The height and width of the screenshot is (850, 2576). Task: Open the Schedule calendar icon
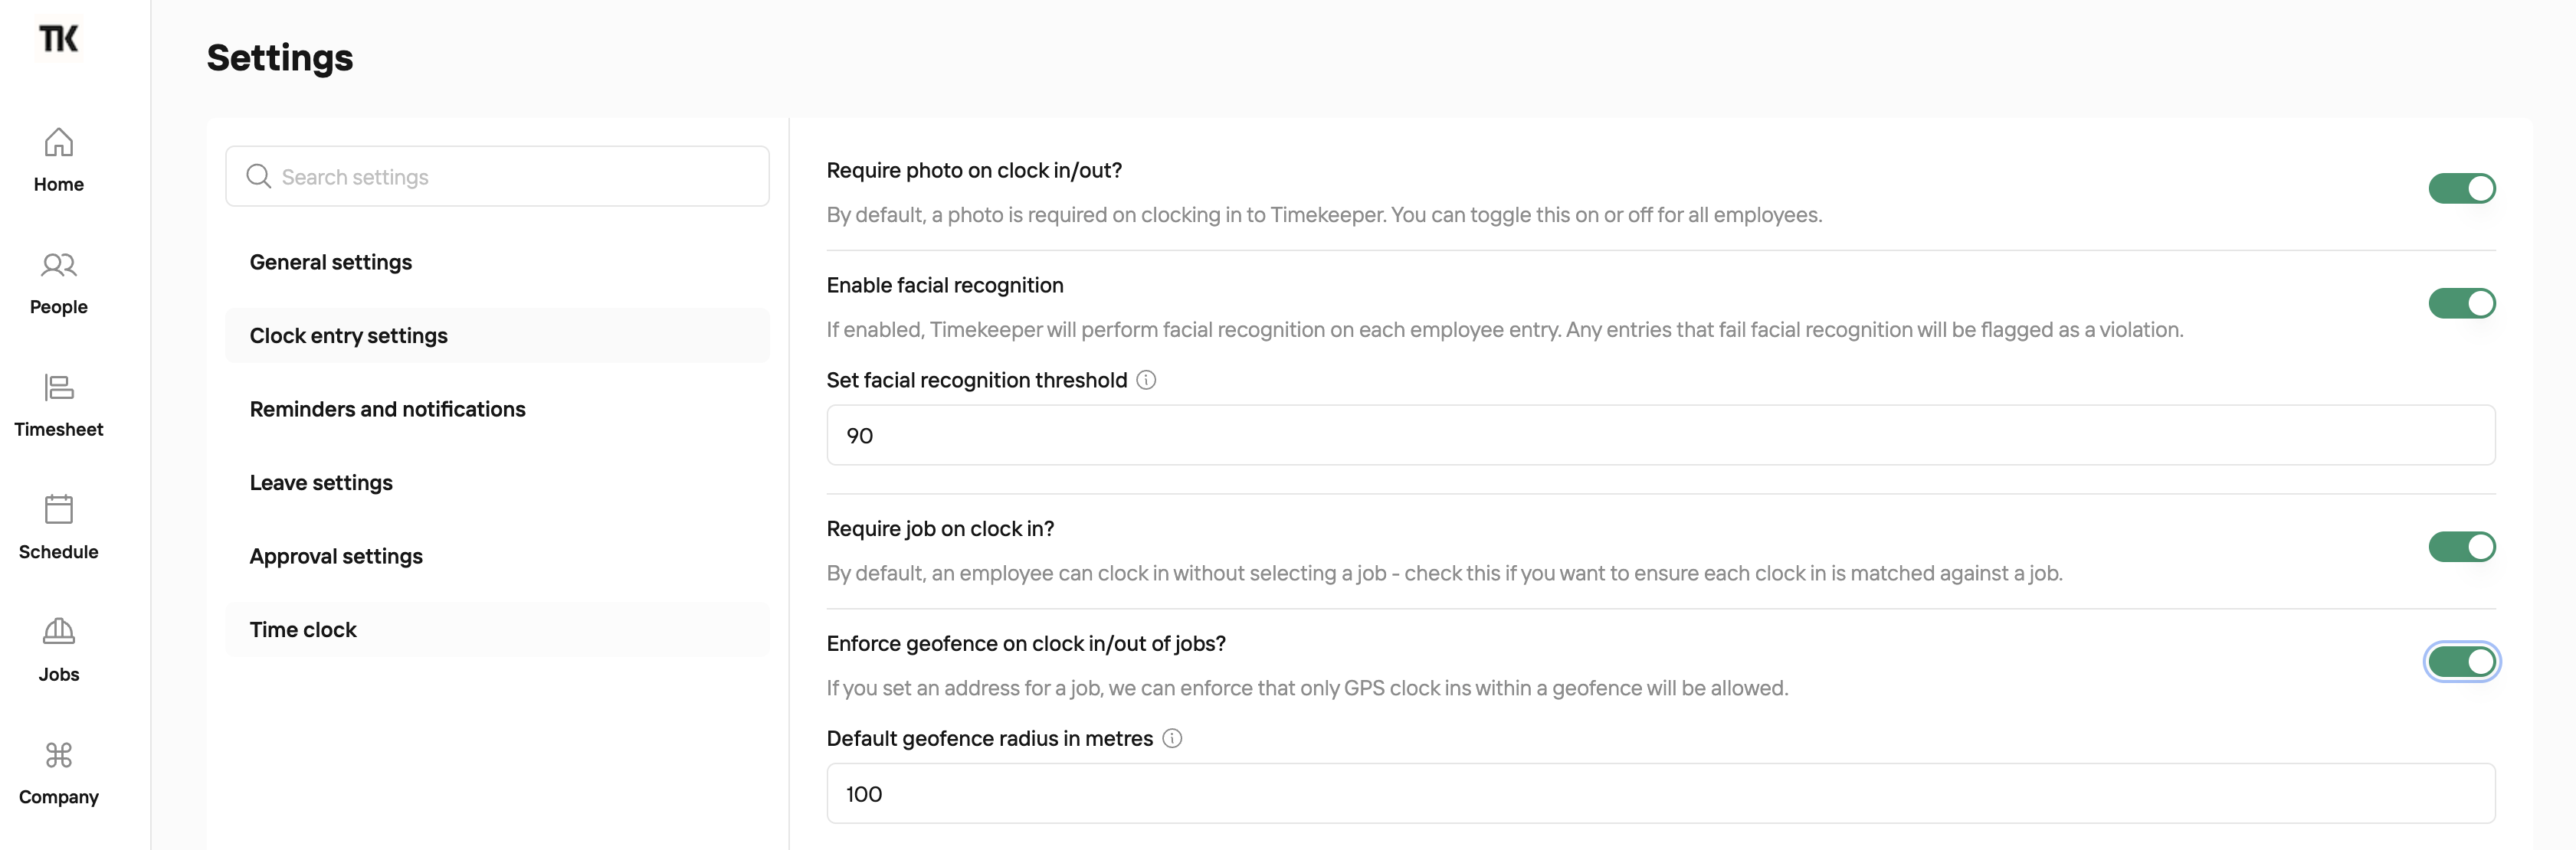59,509
